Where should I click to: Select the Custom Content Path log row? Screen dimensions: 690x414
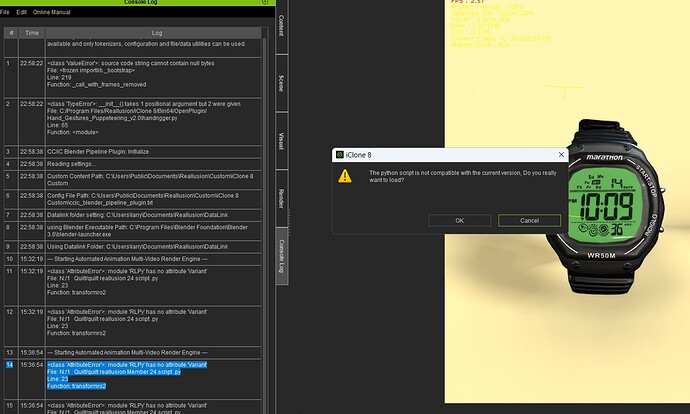tap(133, 180)
